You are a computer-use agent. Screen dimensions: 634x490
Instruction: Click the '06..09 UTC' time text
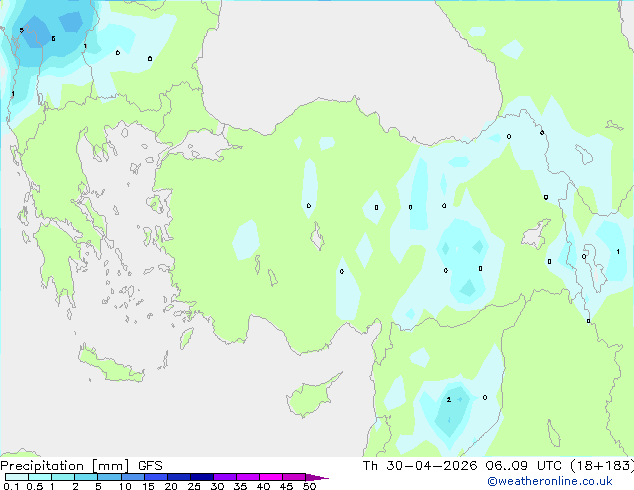coord(523,466)
